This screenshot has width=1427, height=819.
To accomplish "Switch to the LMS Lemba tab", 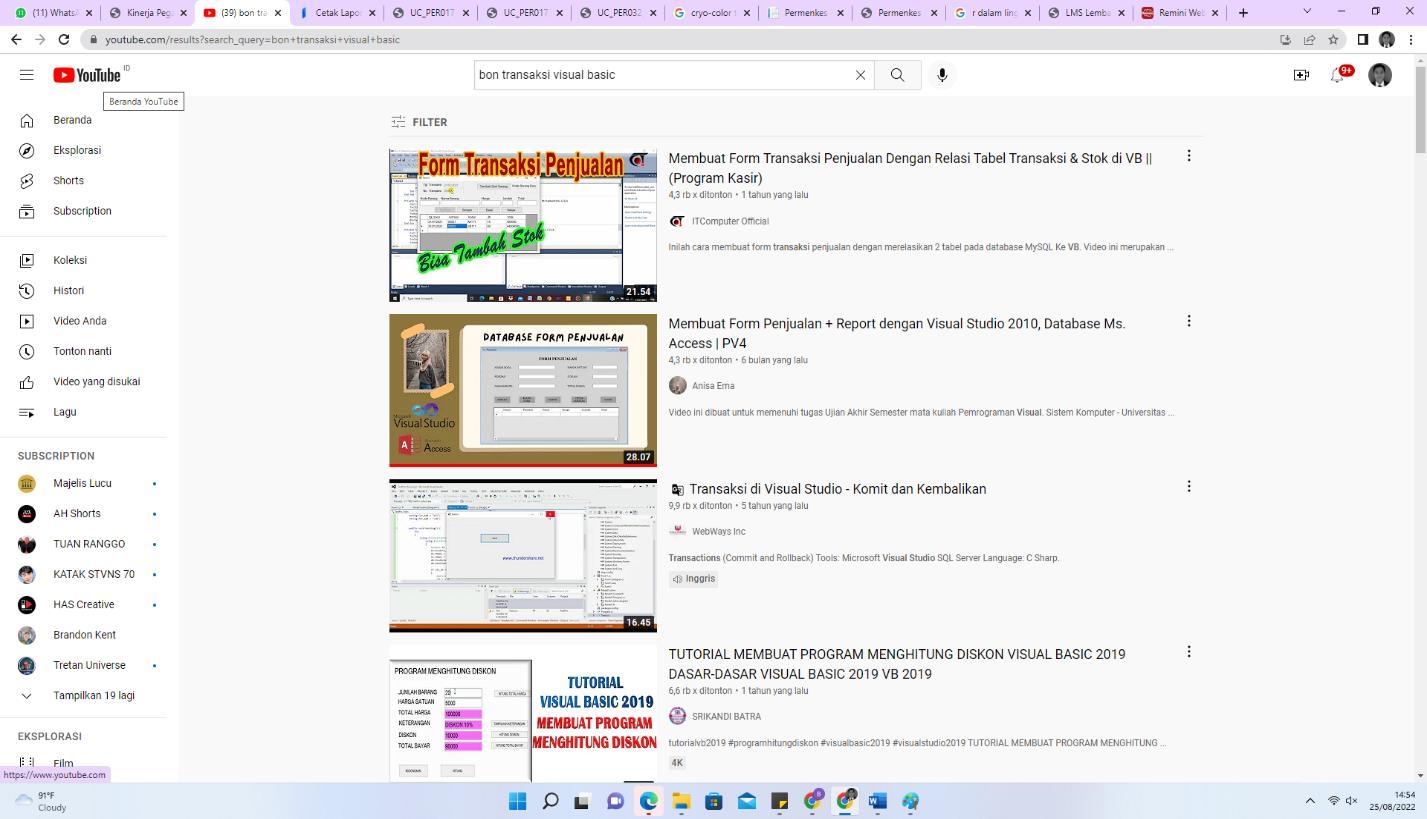I will (x=1088, y=13).
